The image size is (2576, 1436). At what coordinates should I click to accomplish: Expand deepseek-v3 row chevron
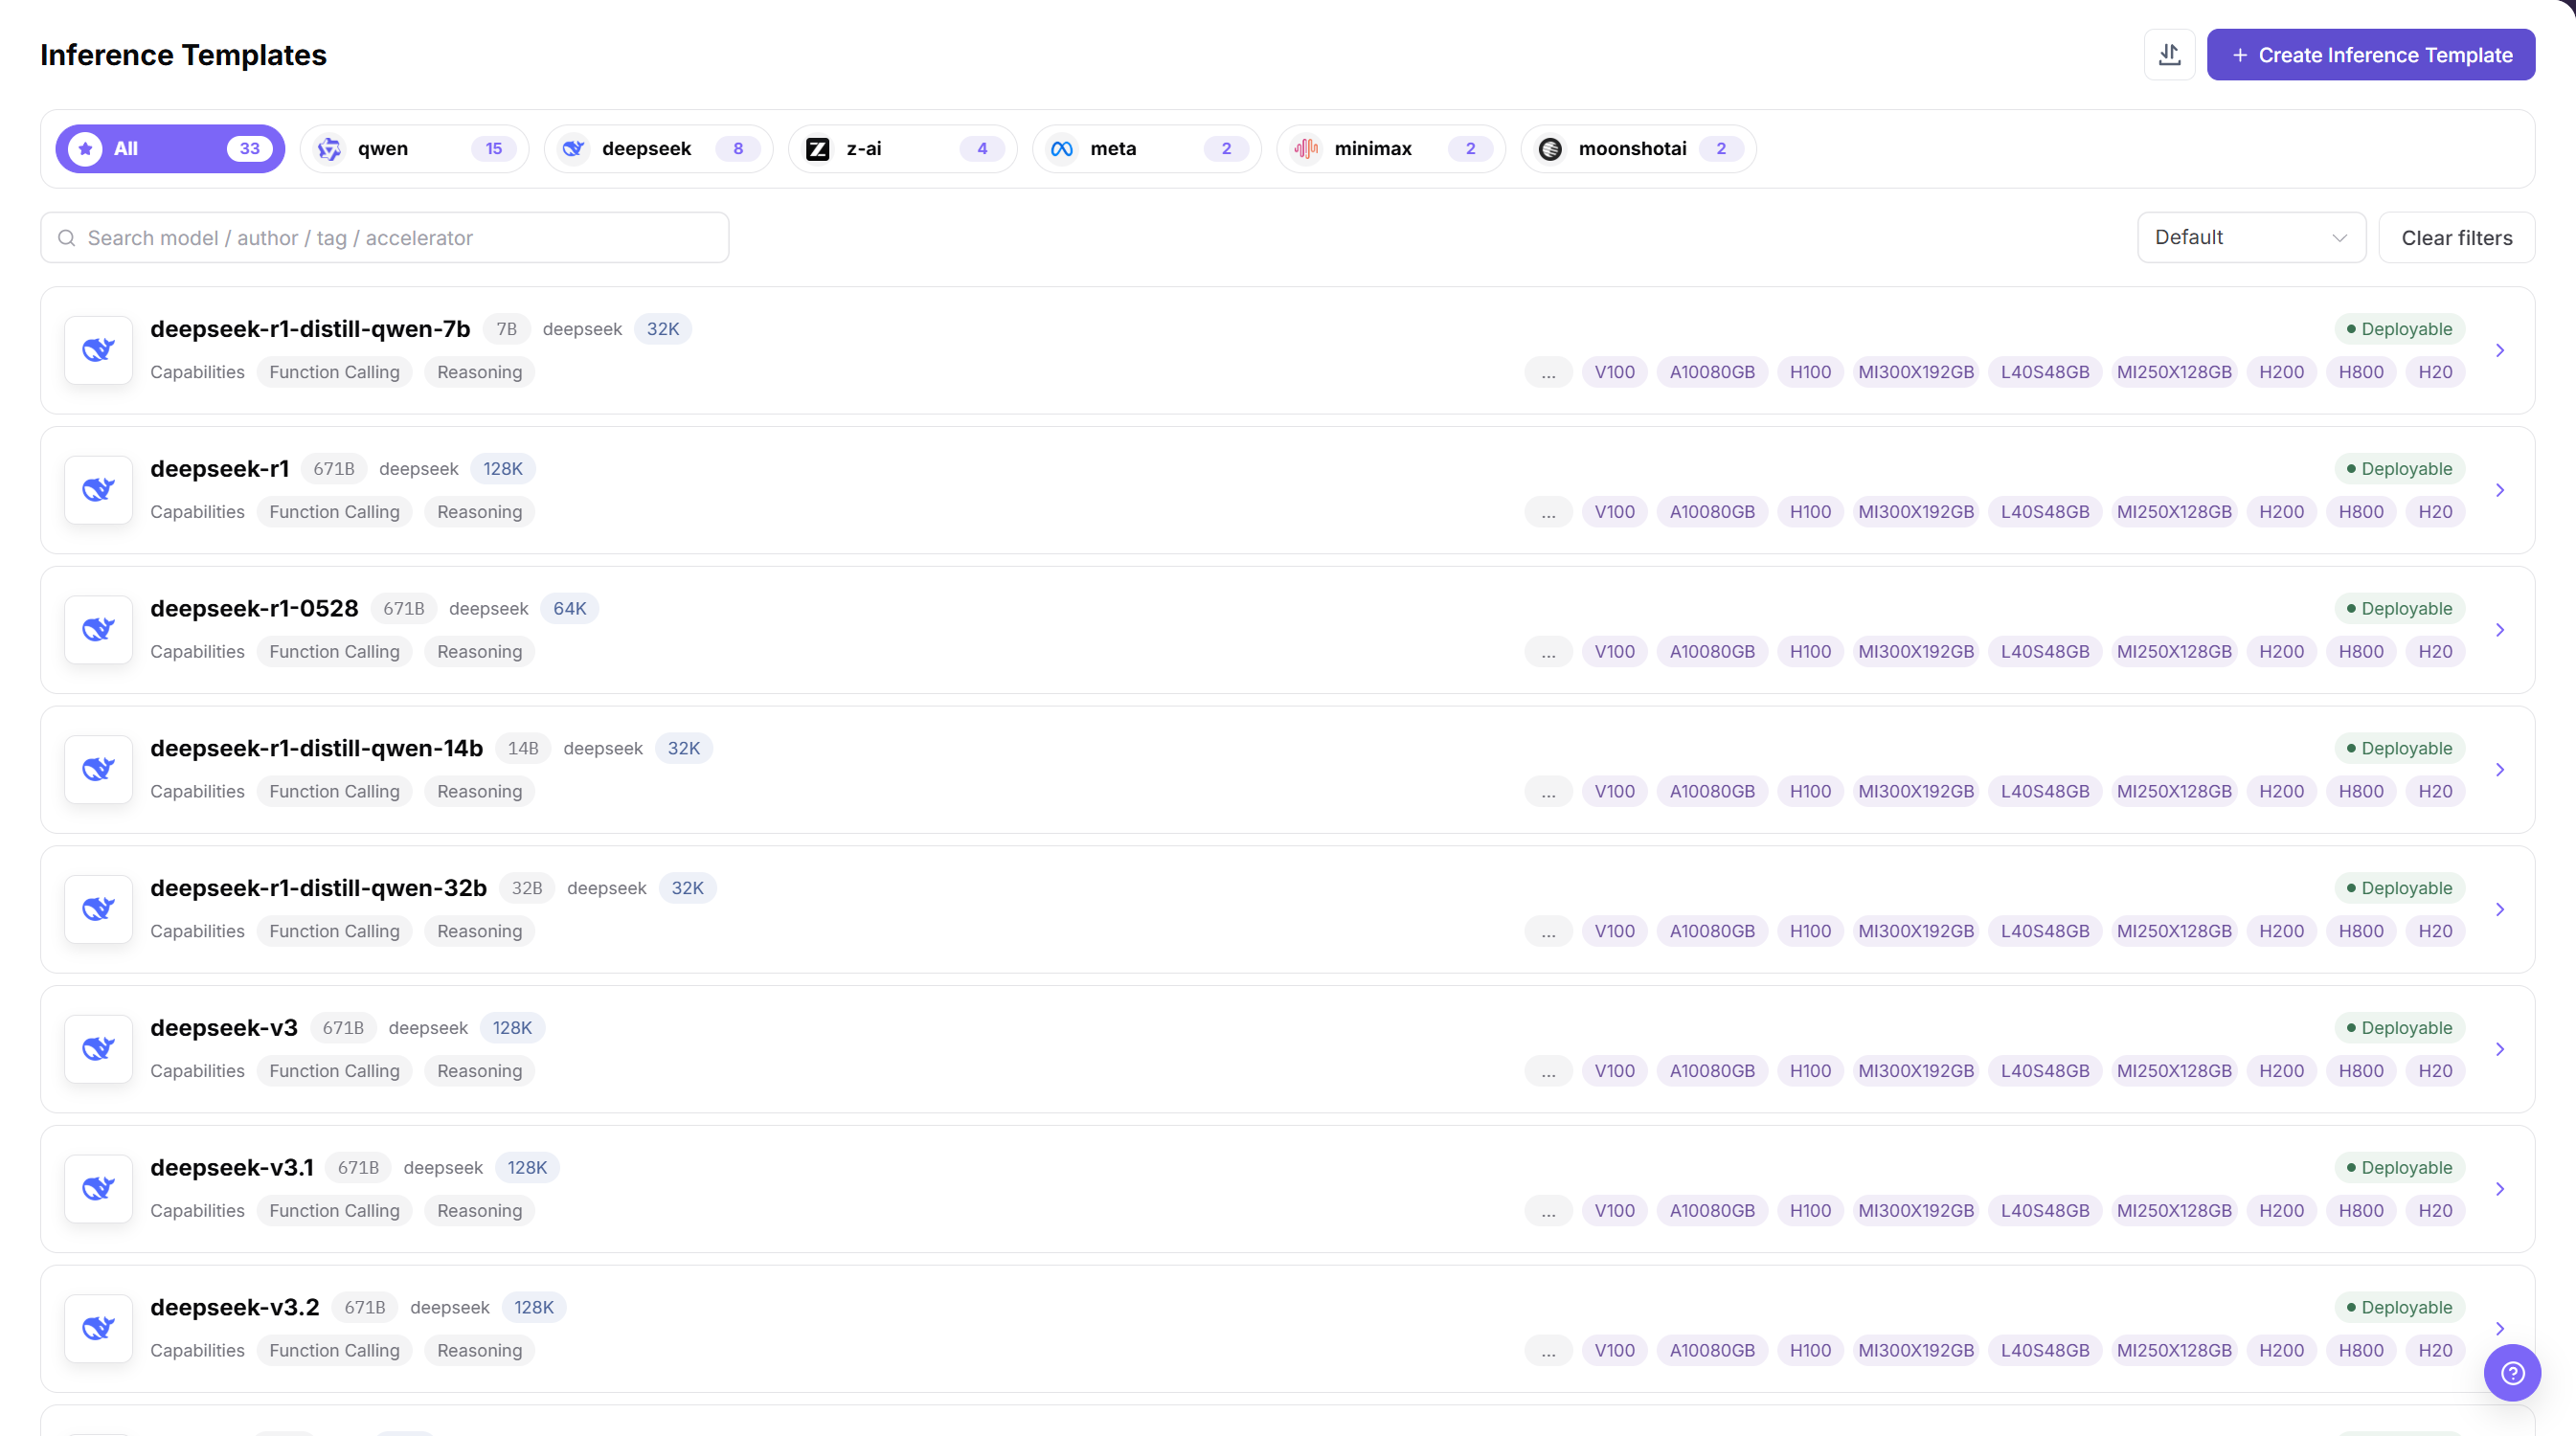pyautogui.click(x=2499, y=1049)
